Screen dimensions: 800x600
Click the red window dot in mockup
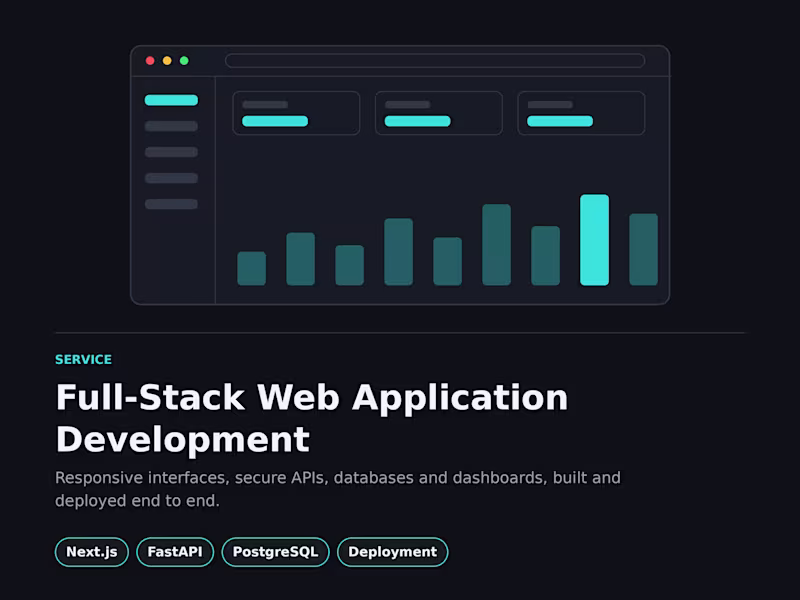[150, 61]
